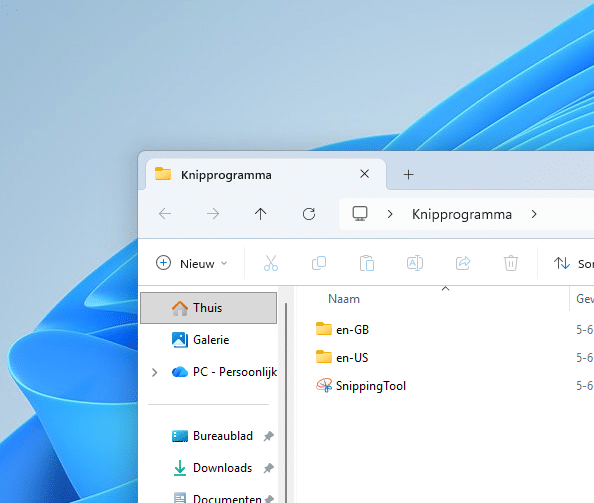Refresh the Knipprogramma folder view
Screen dimensions: 594x503
[309, 214]
